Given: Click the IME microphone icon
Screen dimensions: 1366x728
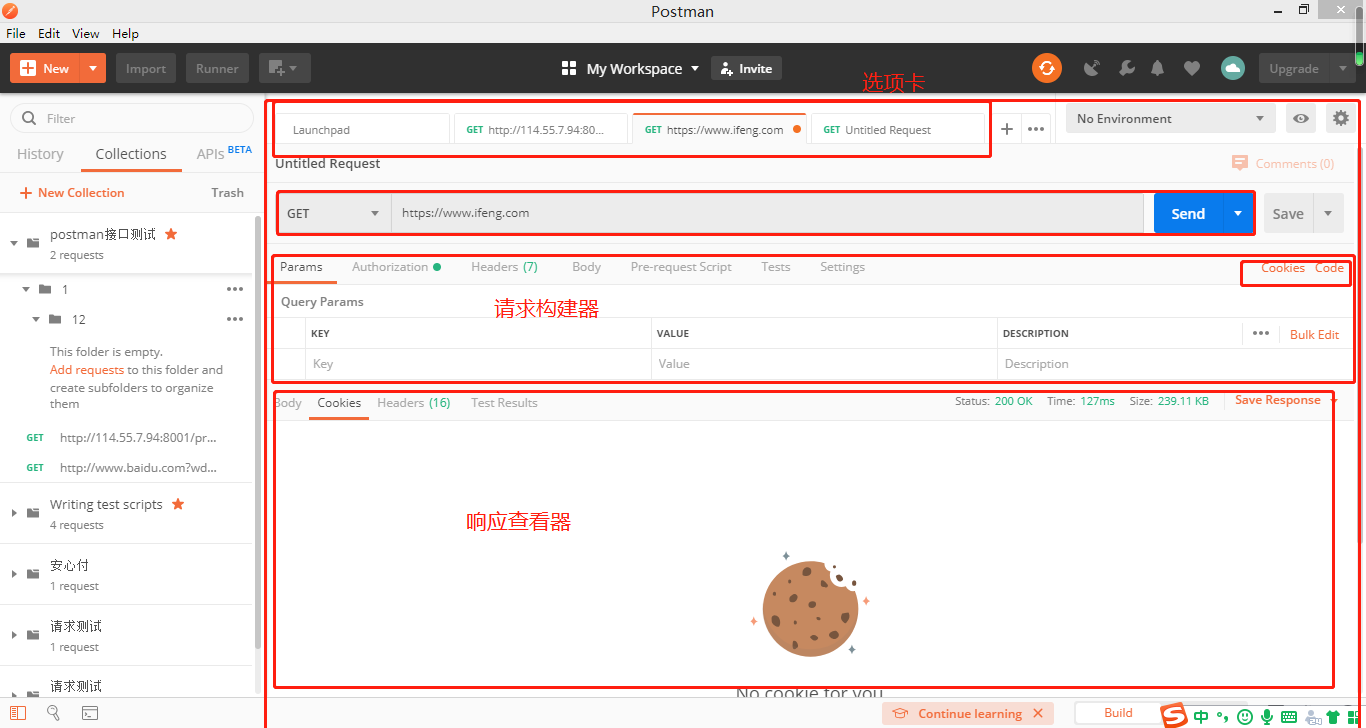Looking at the screenshot, I should 1267,716.
